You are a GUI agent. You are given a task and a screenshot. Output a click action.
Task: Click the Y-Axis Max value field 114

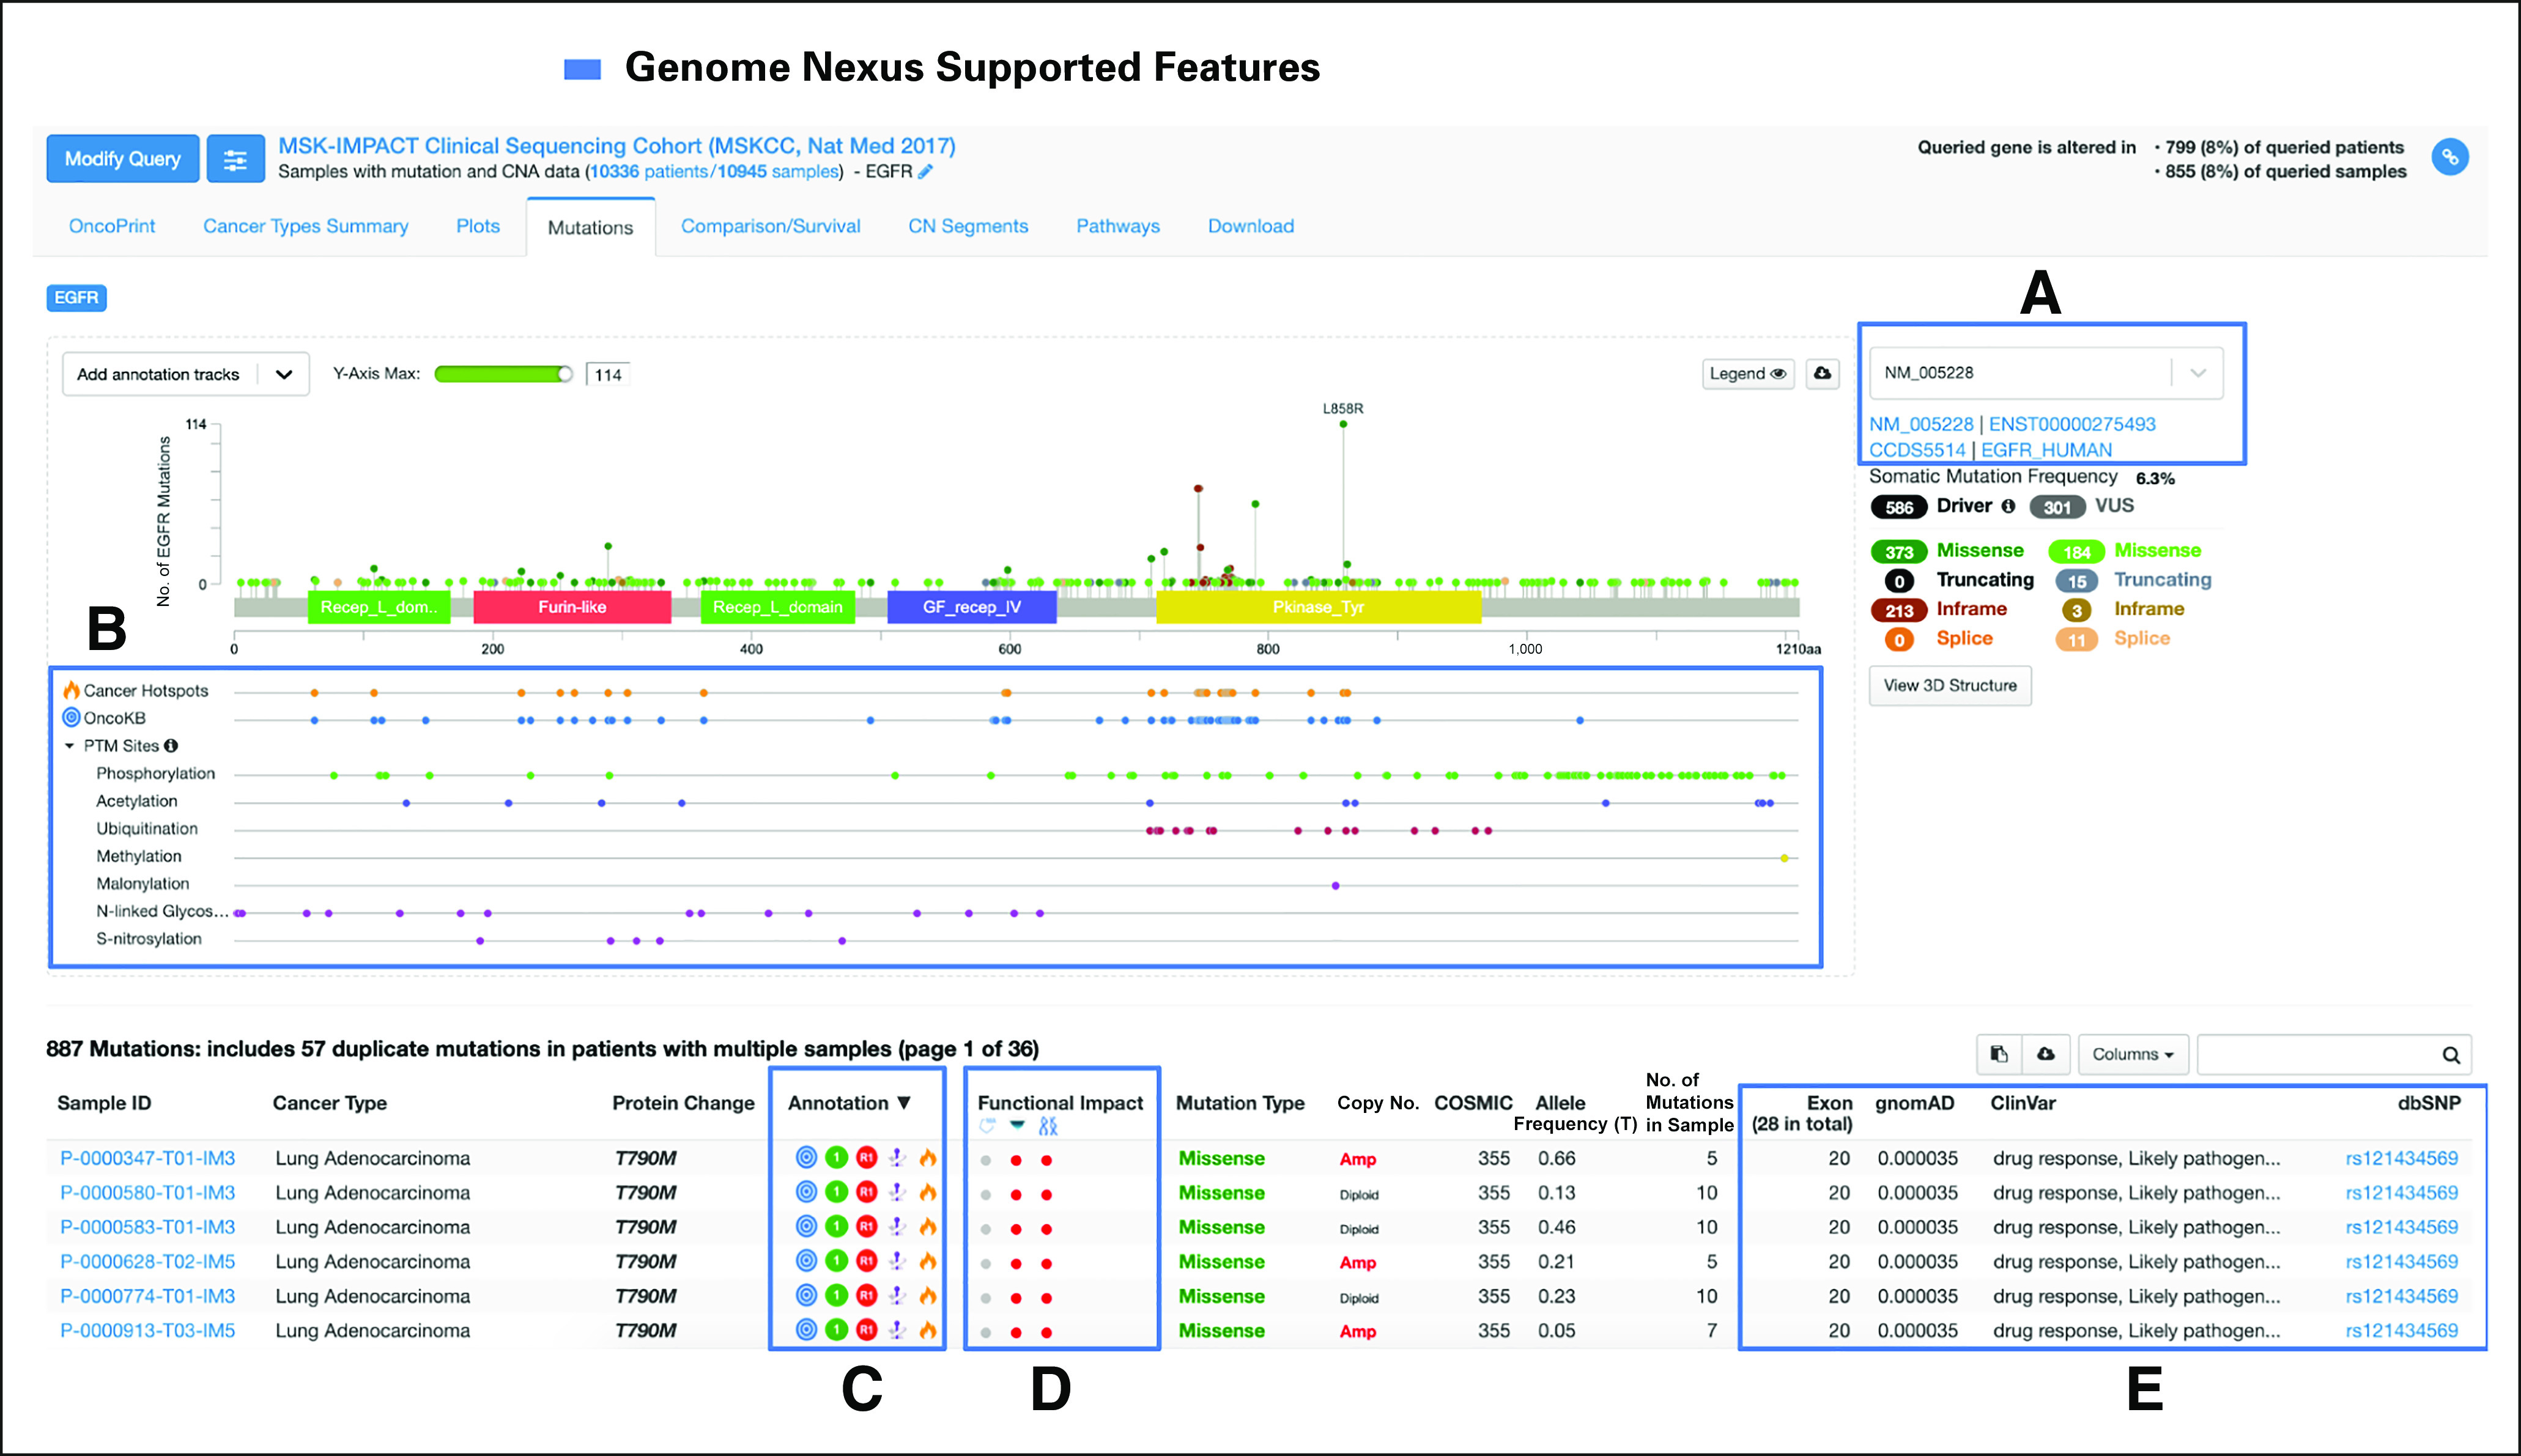click(x=608, y=375)
